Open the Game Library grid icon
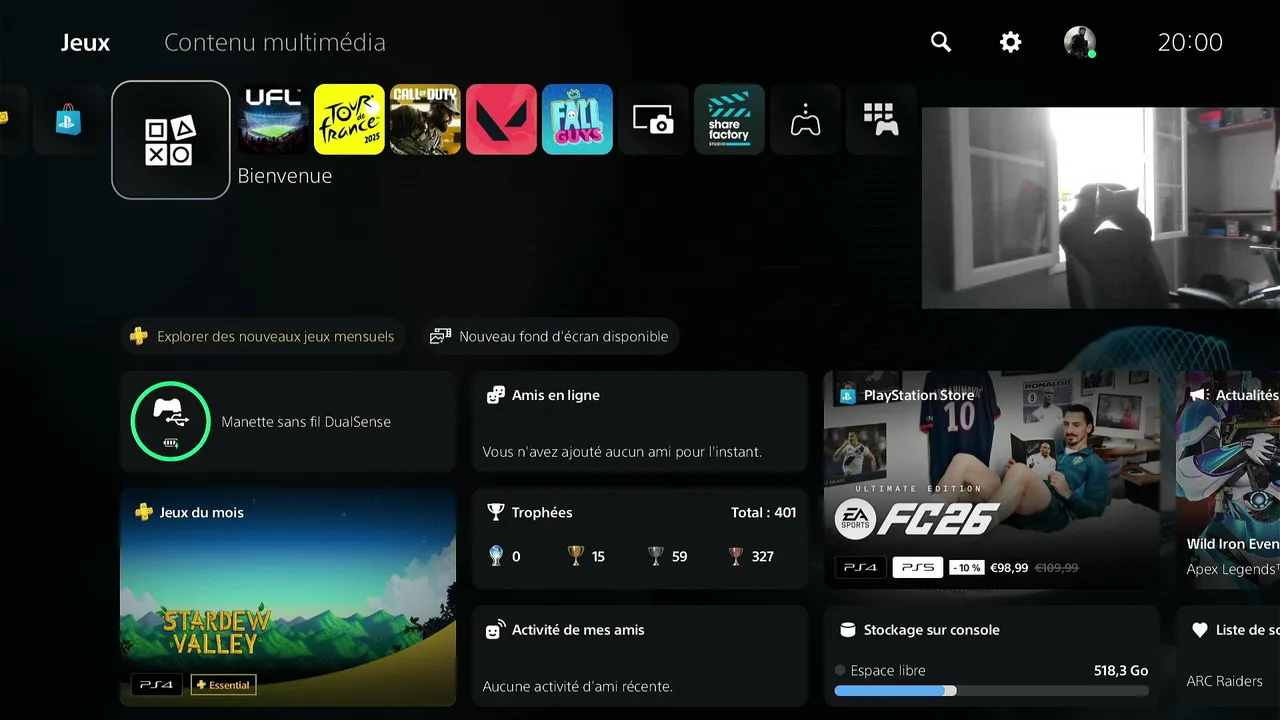Screen dimensions: 1280x720 (x=881, y=119)
